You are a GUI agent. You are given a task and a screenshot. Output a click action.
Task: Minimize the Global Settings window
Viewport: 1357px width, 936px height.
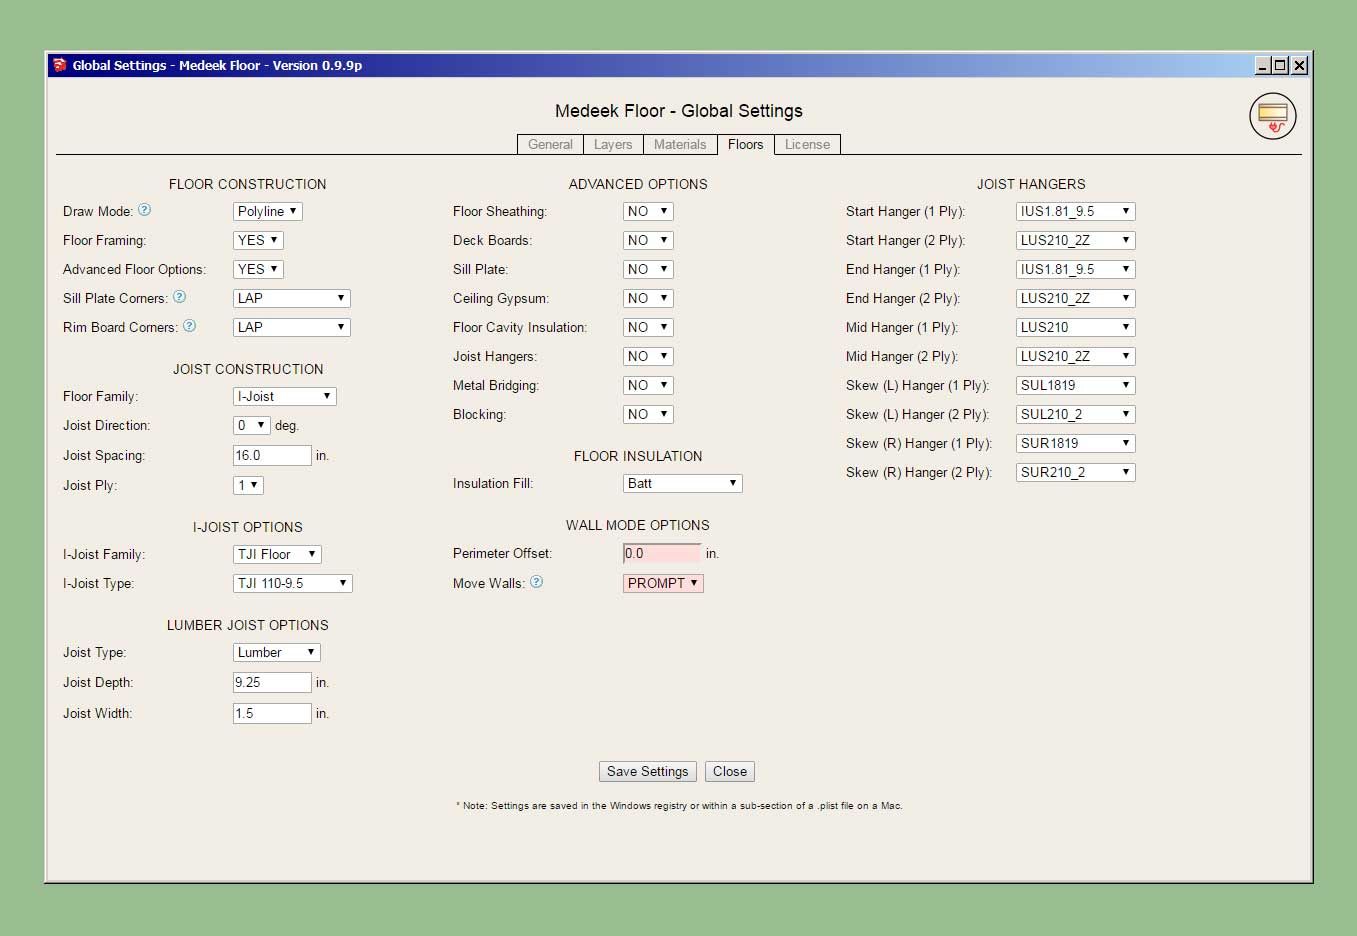tap(1263, 65)
